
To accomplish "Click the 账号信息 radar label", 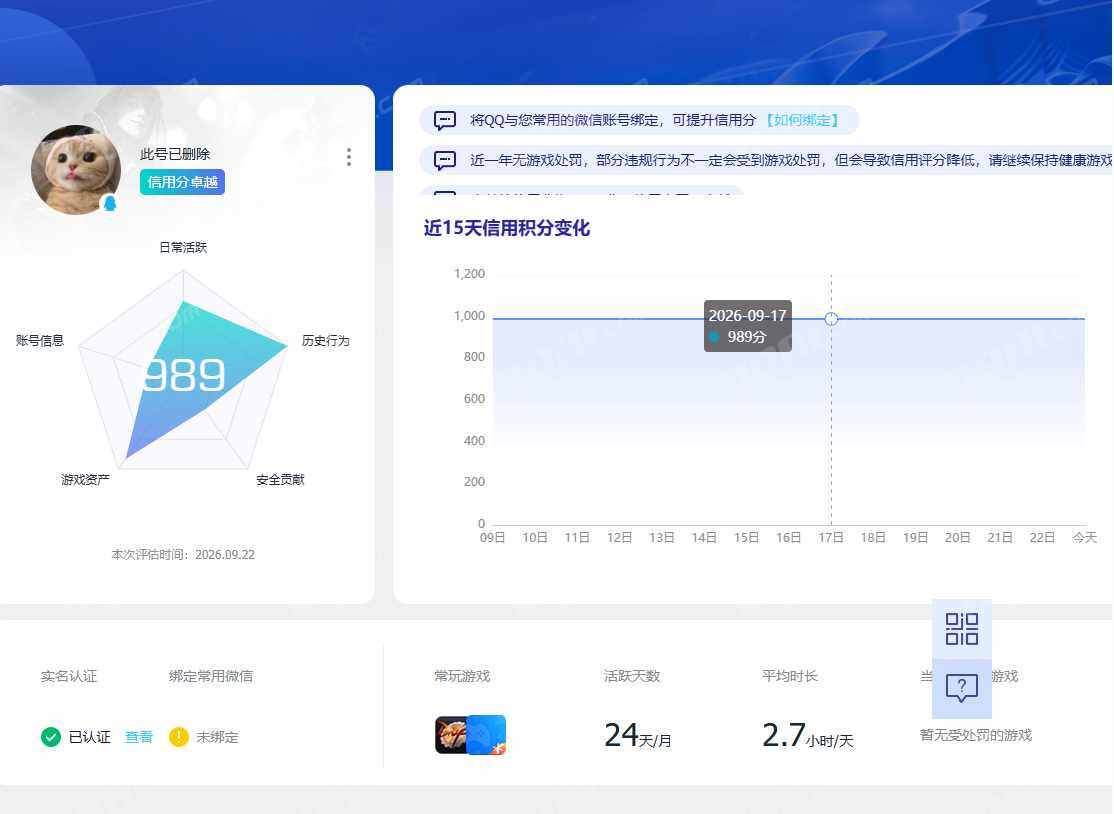I will point(40,341).
